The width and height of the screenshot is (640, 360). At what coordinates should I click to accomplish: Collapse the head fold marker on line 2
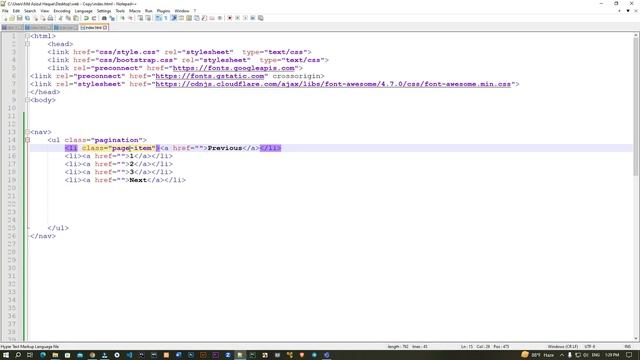click(27, 44)
